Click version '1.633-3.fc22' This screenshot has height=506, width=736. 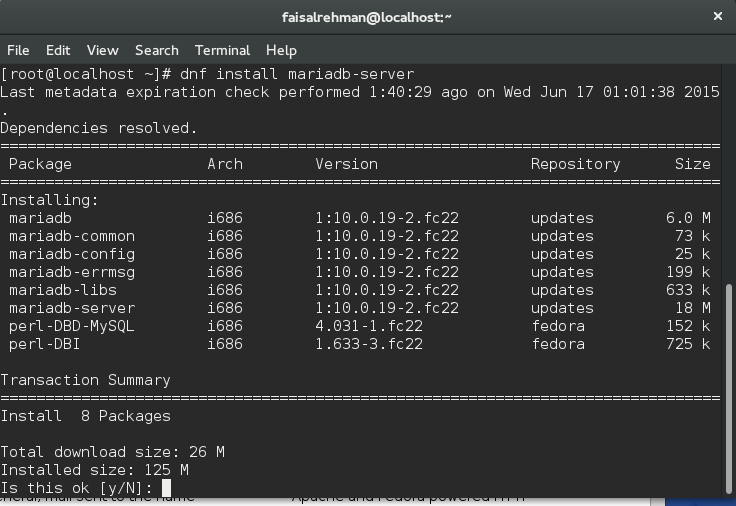tap(369, 344)
